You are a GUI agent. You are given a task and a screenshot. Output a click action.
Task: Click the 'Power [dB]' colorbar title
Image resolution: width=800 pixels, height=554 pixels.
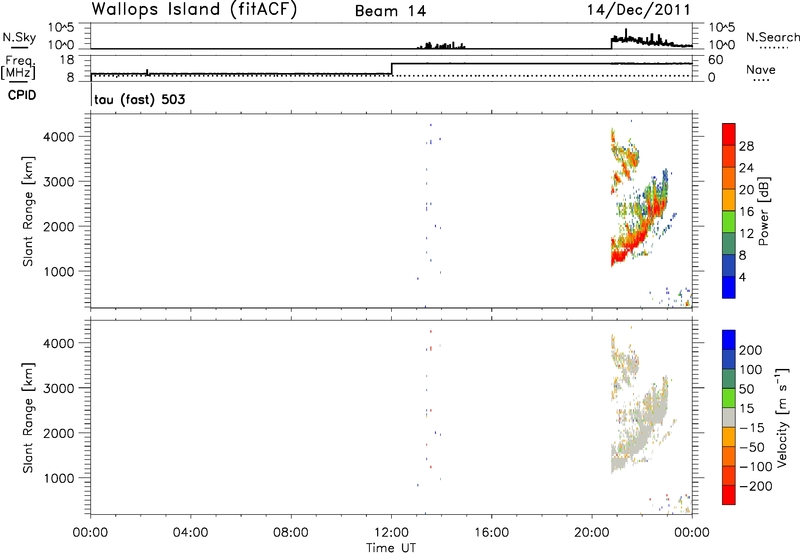click(764, 211)
